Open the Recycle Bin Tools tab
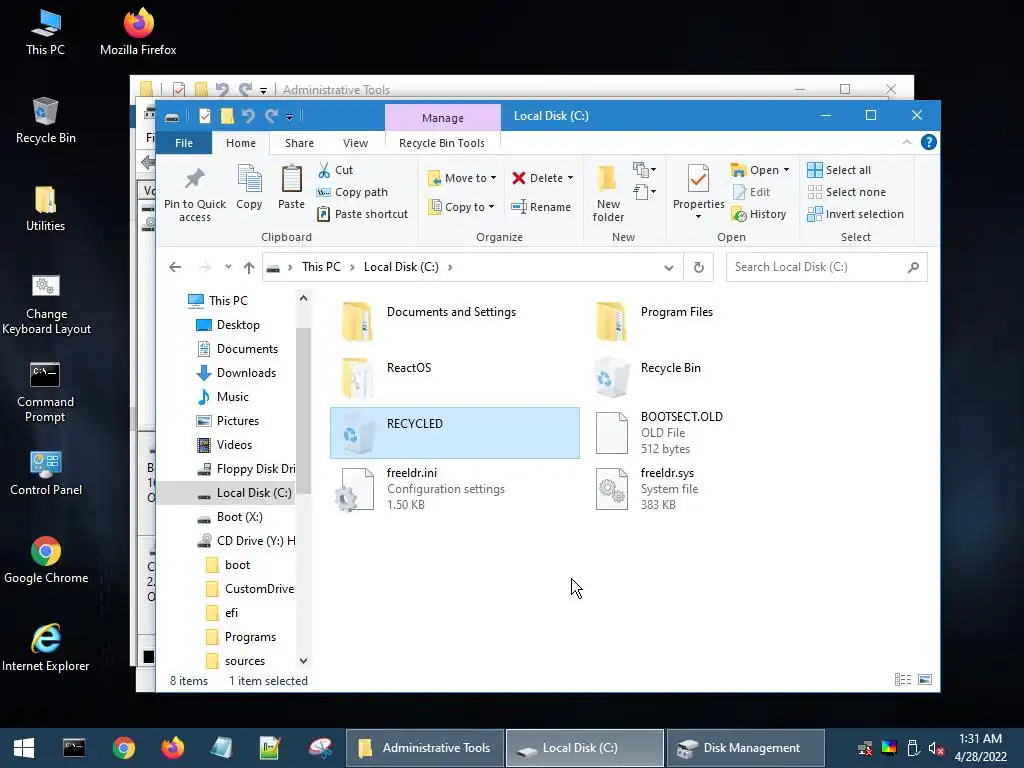Image resolution: width=1024 pixels, height=768 pixels. click(x=442, y=143)
